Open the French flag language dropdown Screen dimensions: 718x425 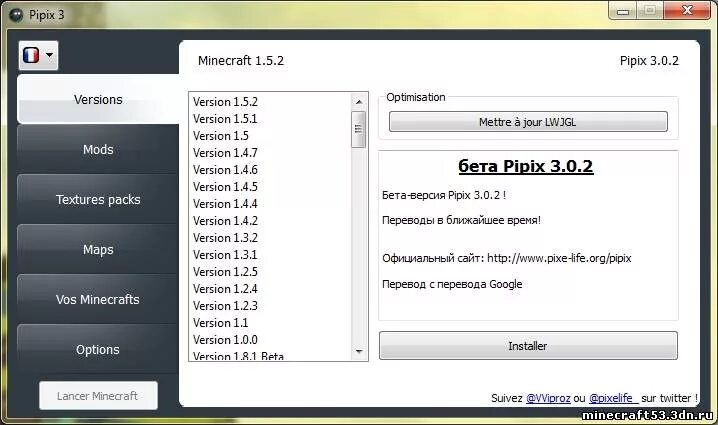pyautogui.click(x=38, y=55)
